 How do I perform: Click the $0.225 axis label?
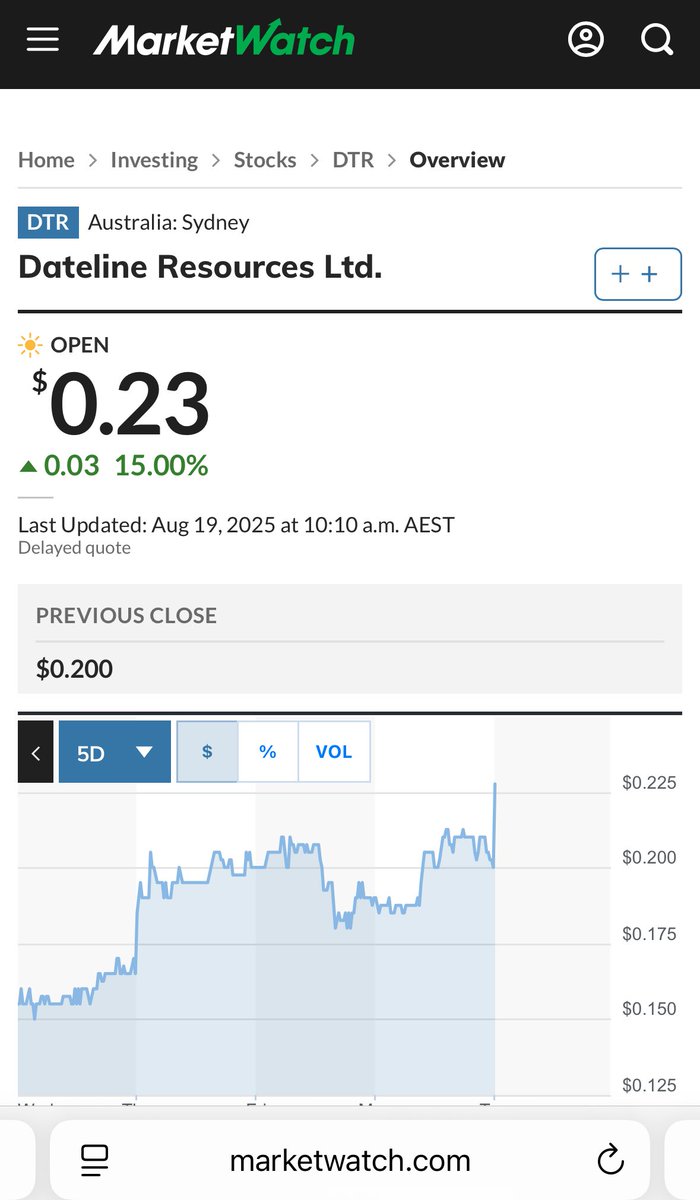[649, 783]
